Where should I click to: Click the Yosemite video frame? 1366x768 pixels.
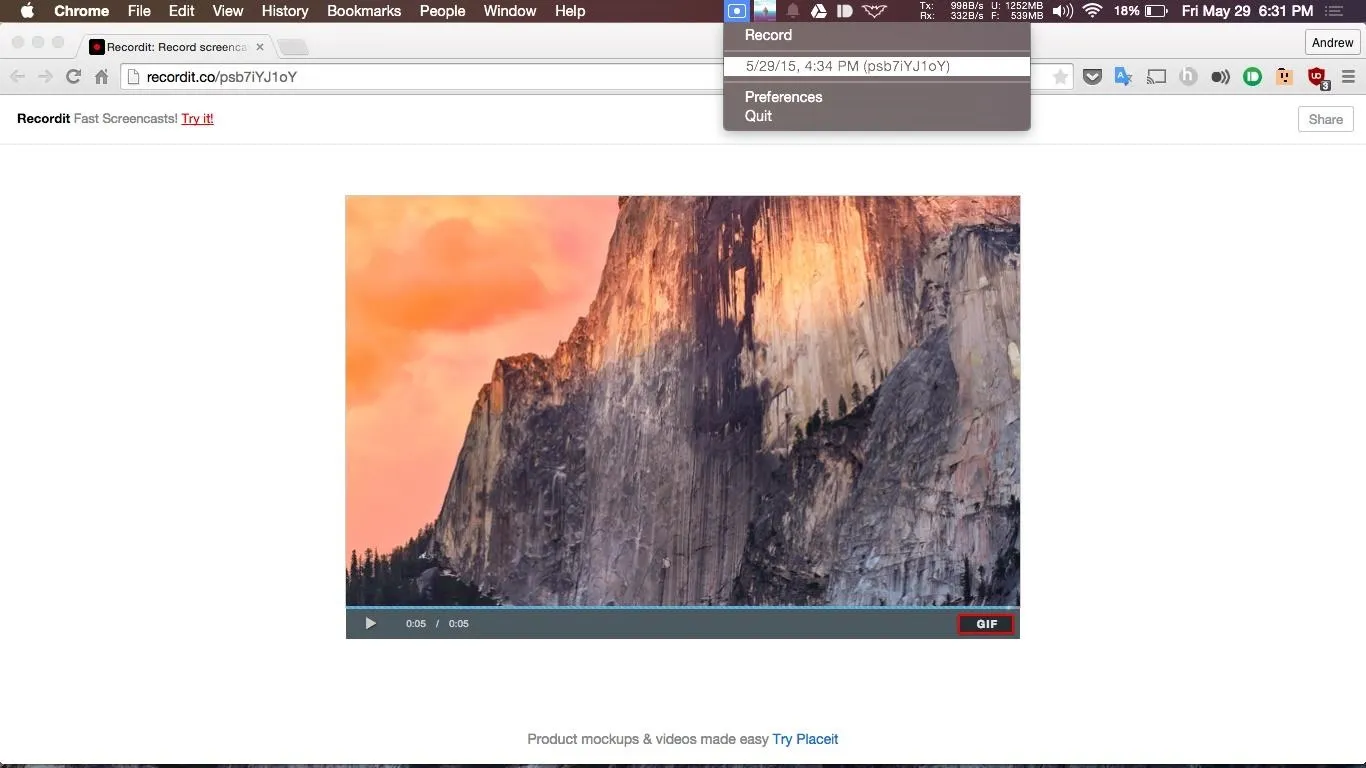[683, 400]
